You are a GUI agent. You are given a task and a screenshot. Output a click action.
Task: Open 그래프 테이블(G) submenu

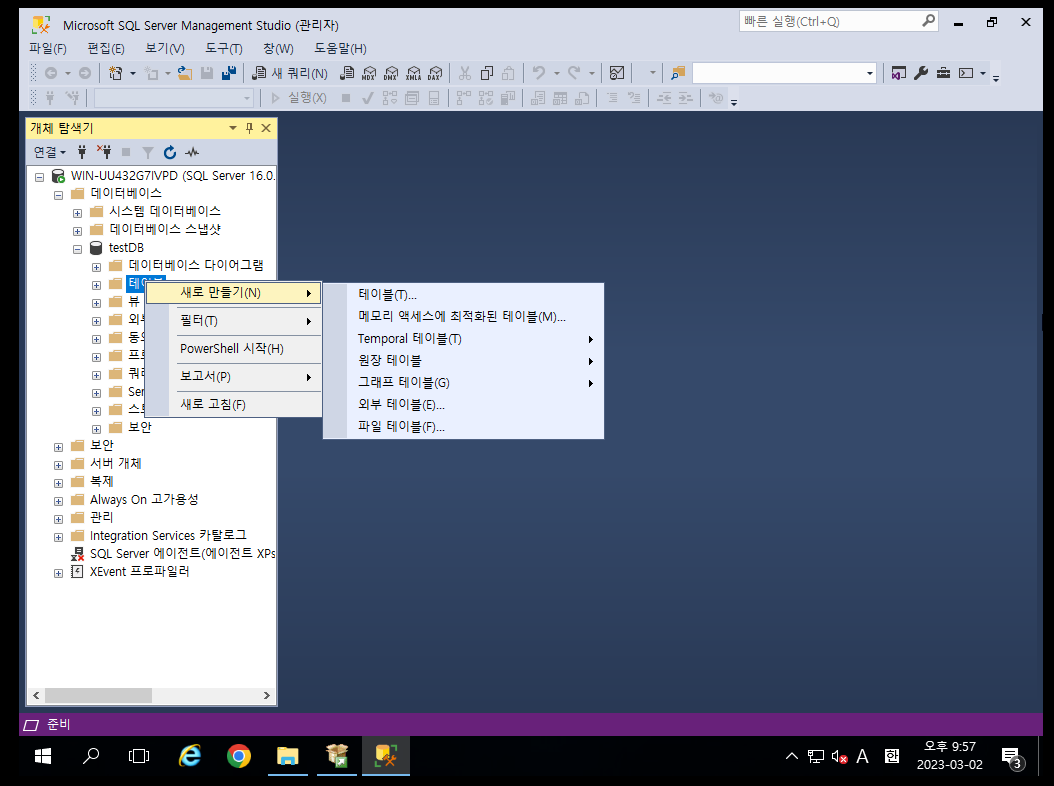point(463,383)
